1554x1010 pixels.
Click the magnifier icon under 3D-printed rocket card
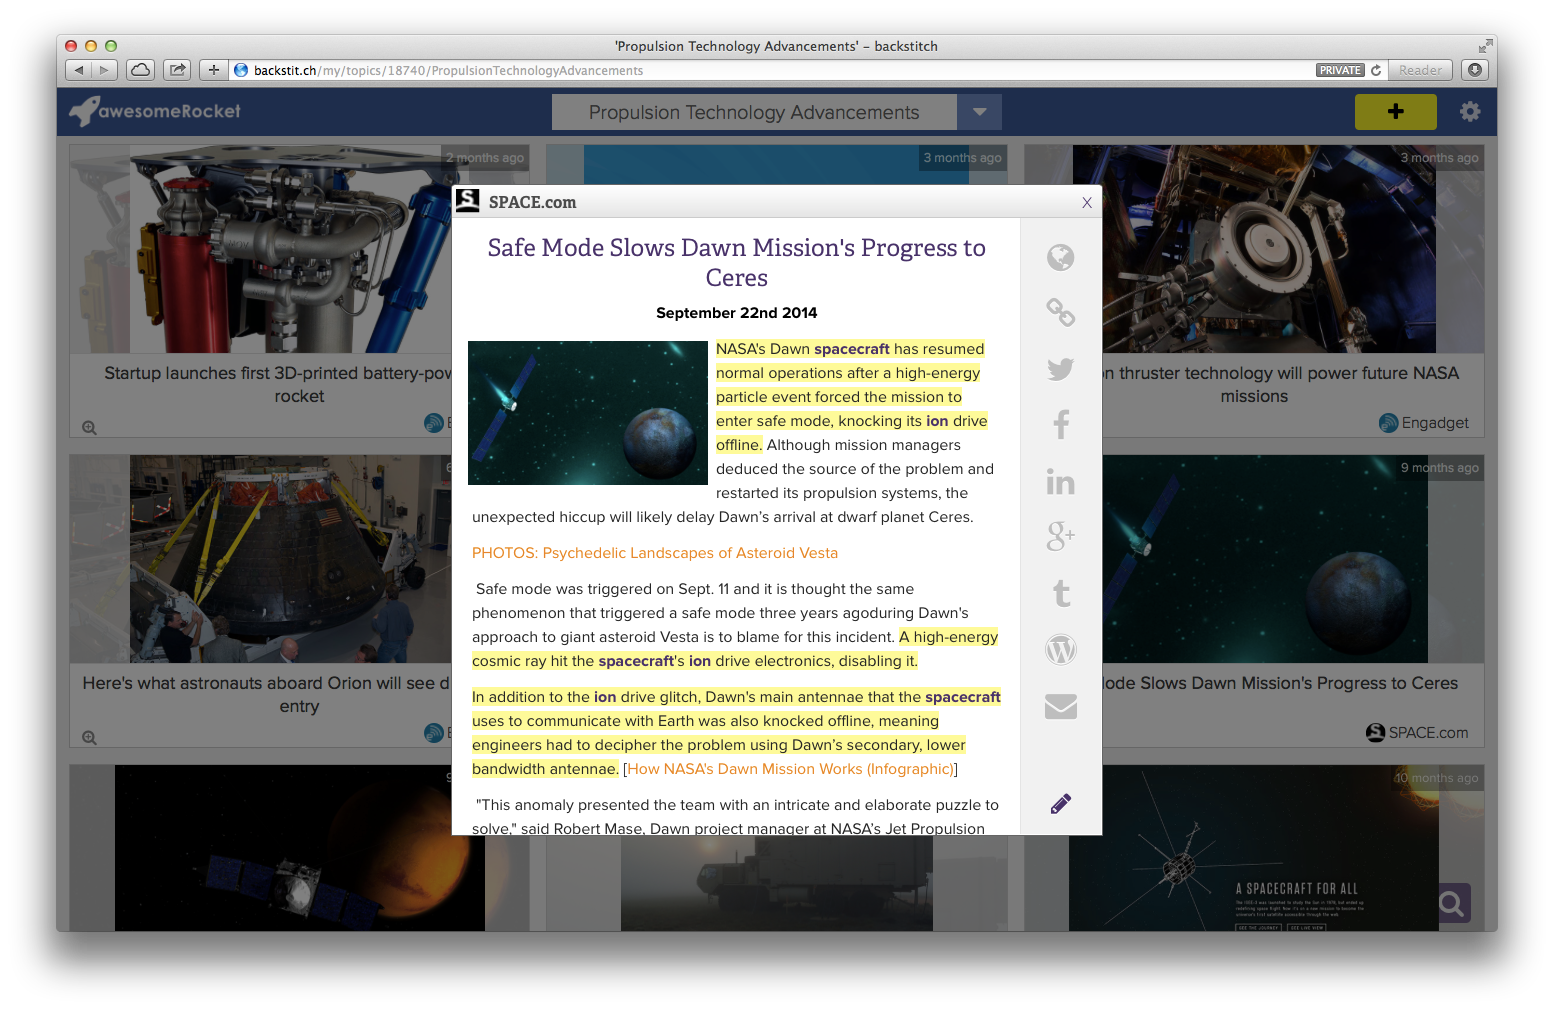point(89,428)
